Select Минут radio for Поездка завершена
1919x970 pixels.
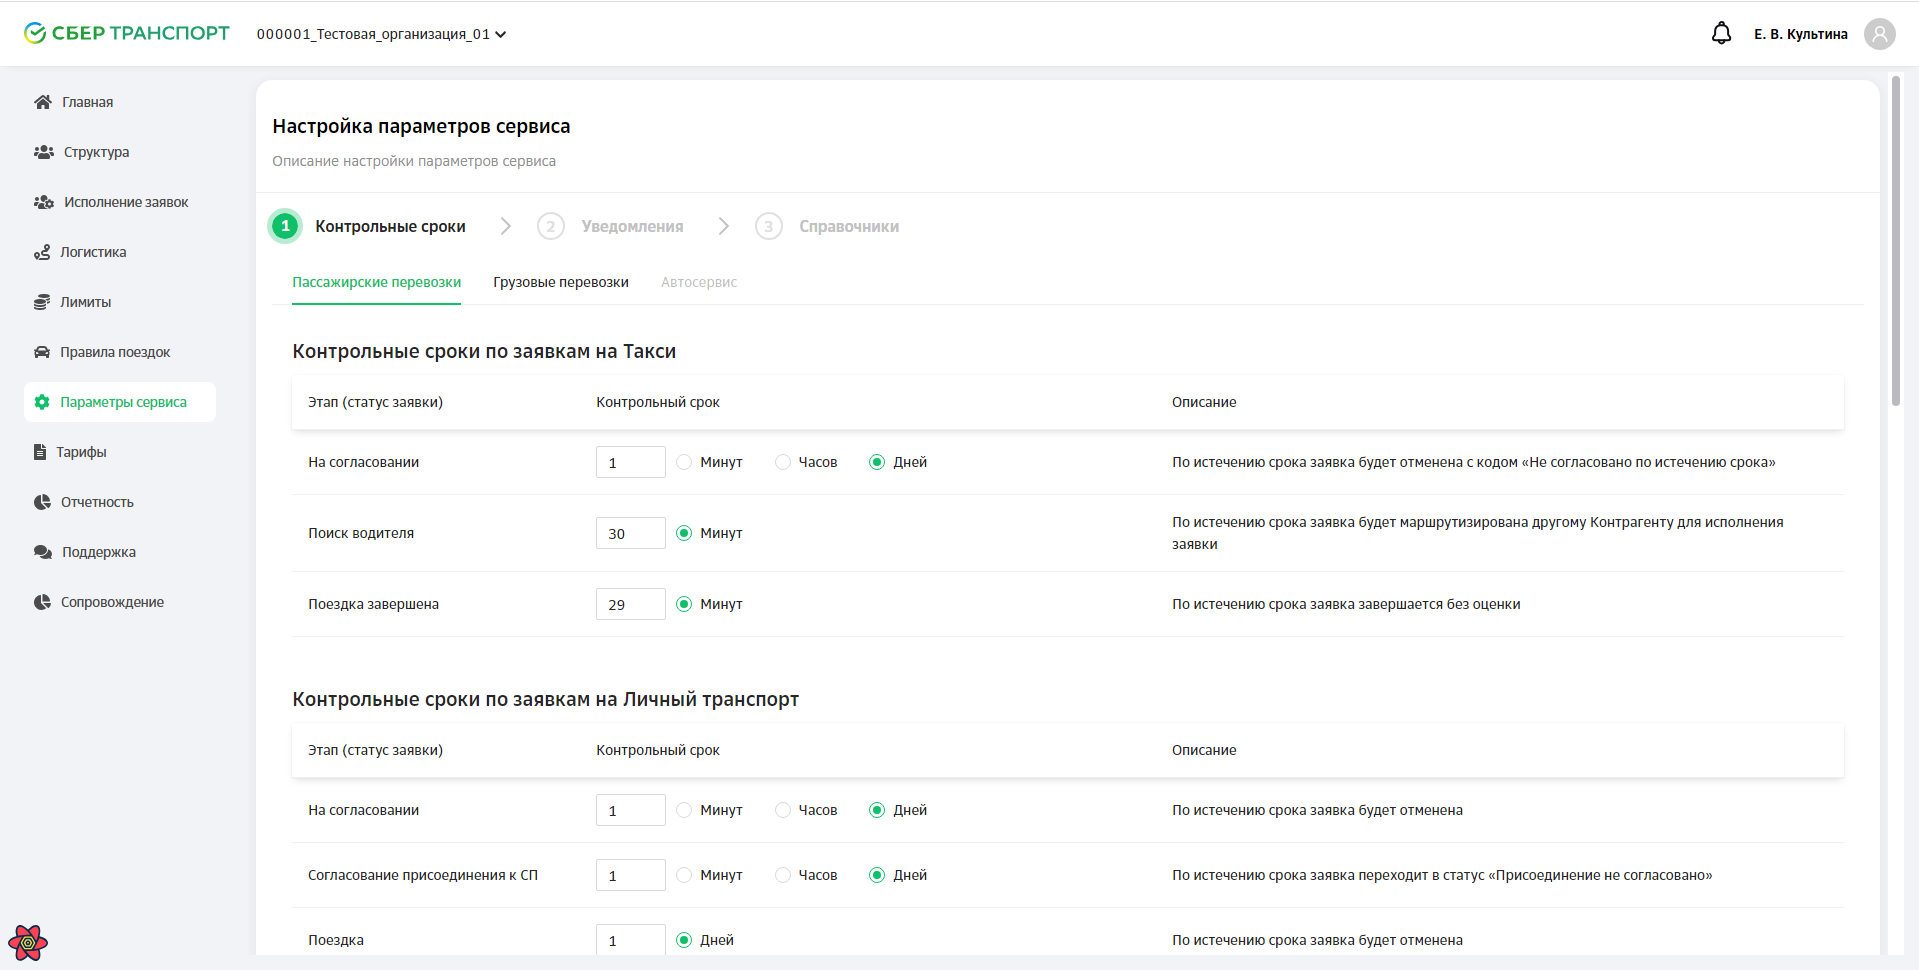click(x=684, y=604)
